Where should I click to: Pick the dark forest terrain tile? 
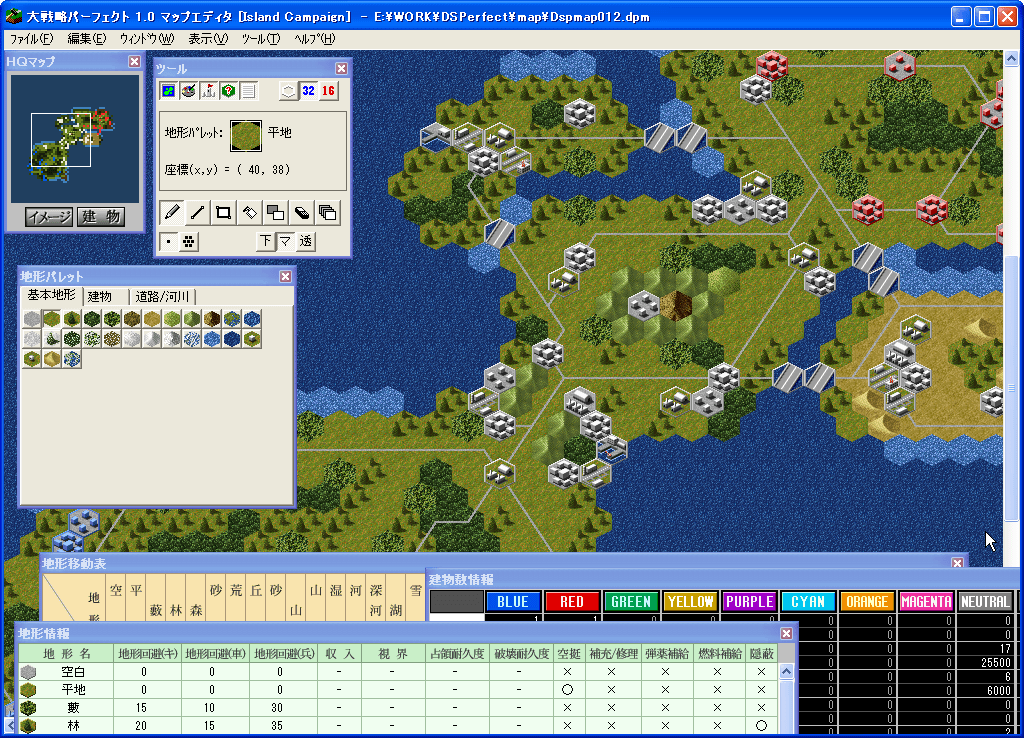coord(92,319)
